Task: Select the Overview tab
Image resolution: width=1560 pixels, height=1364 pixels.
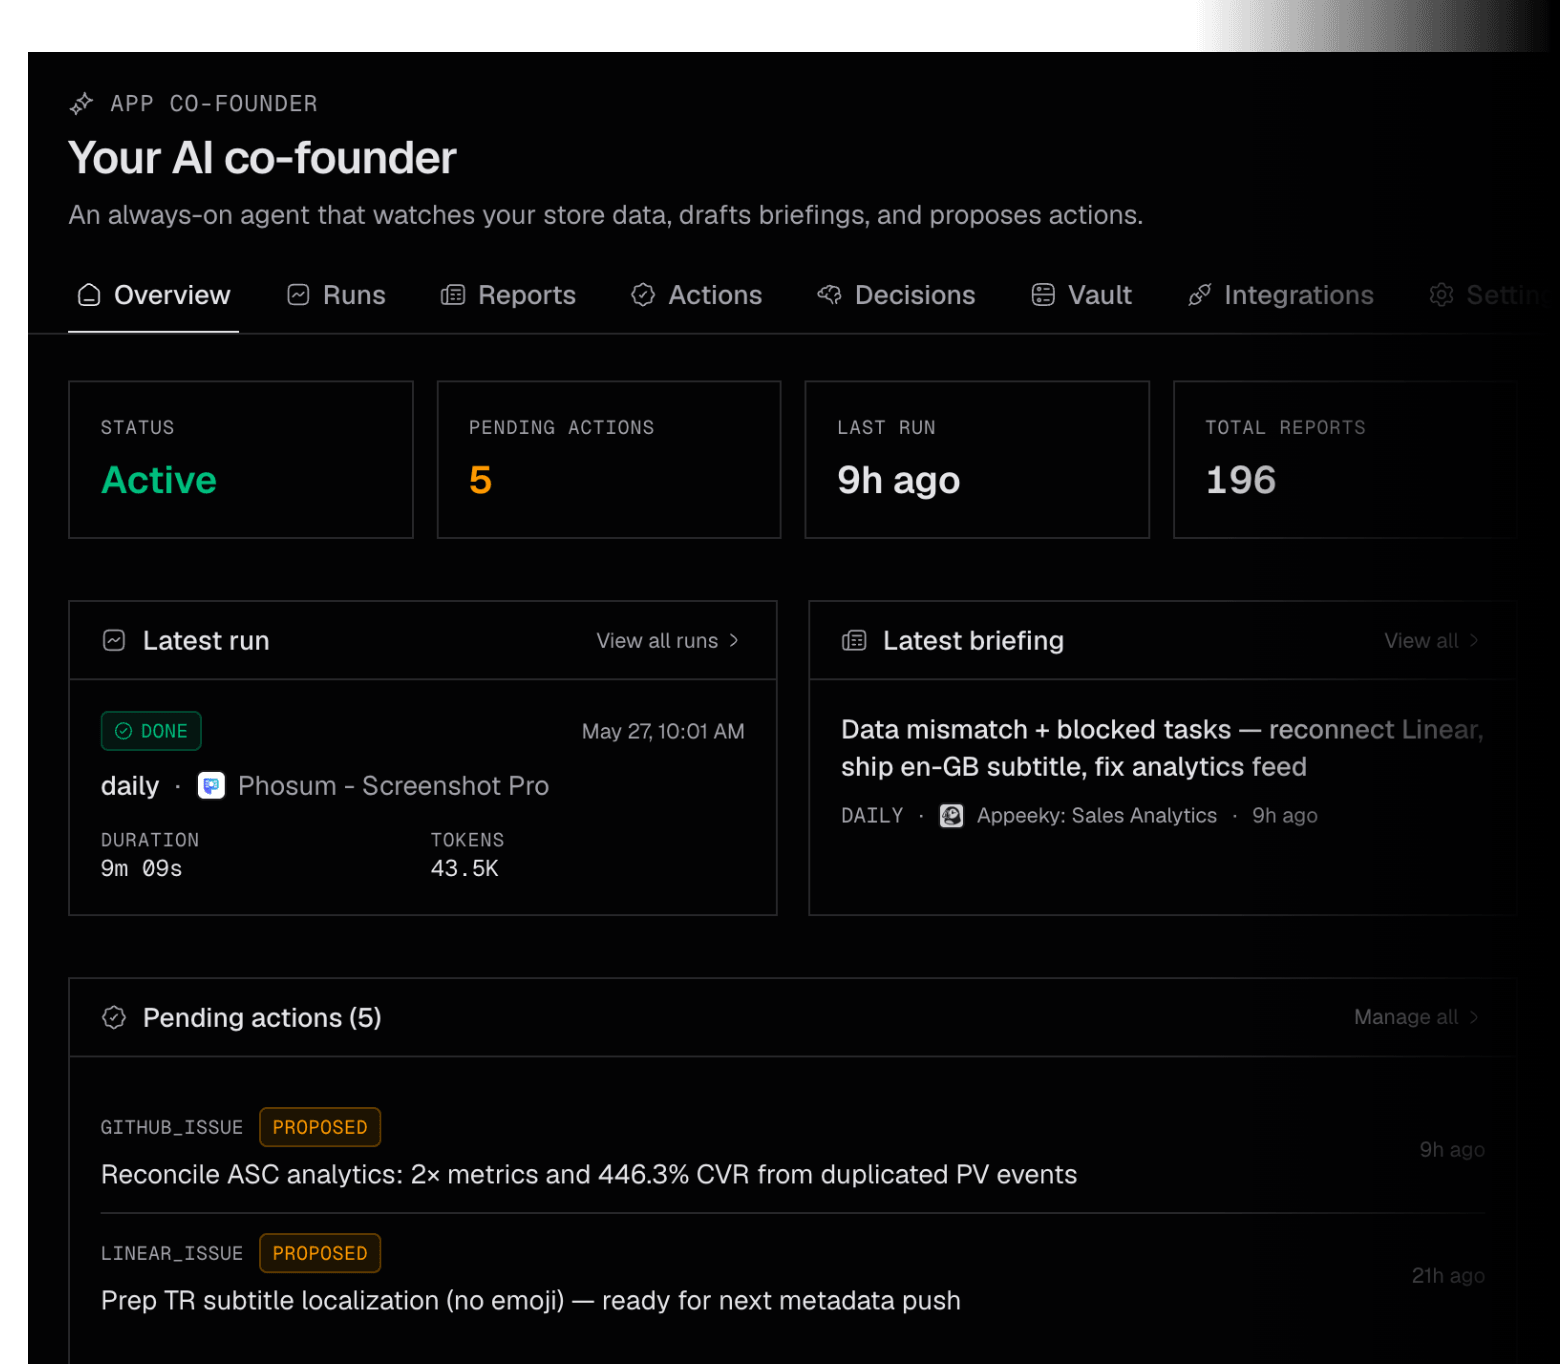Action: [x=154, y=295]
